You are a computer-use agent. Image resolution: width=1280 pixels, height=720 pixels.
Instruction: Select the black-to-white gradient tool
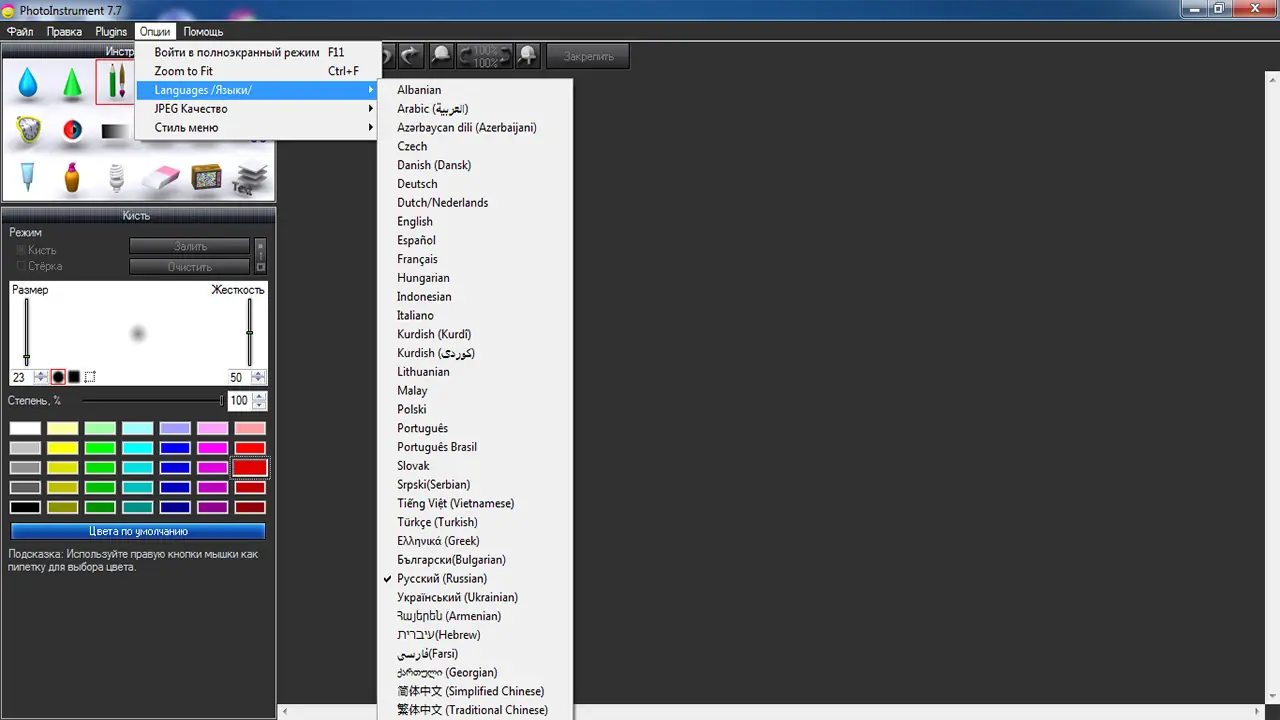pyautogui.click(x=117, y=131)
